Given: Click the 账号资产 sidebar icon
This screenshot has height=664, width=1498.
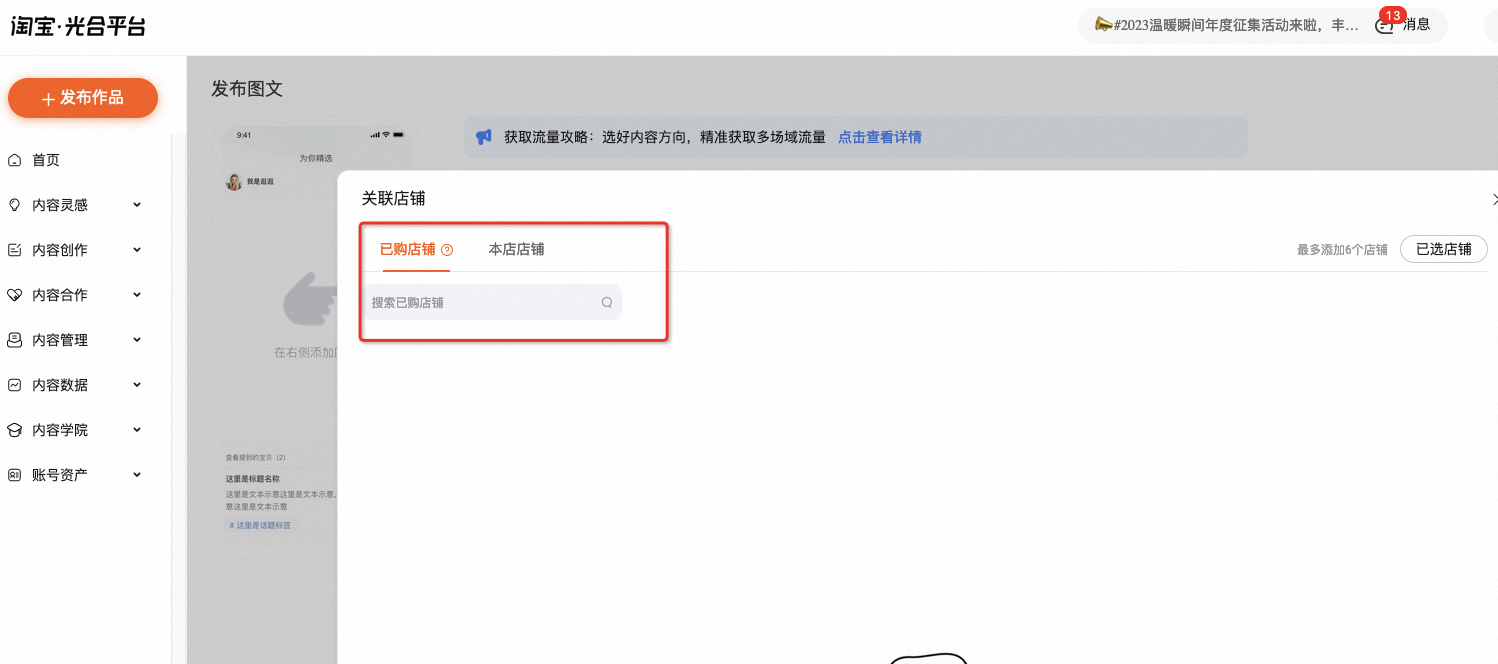Looking at the screenshot, I should click(x=15, y=475).
